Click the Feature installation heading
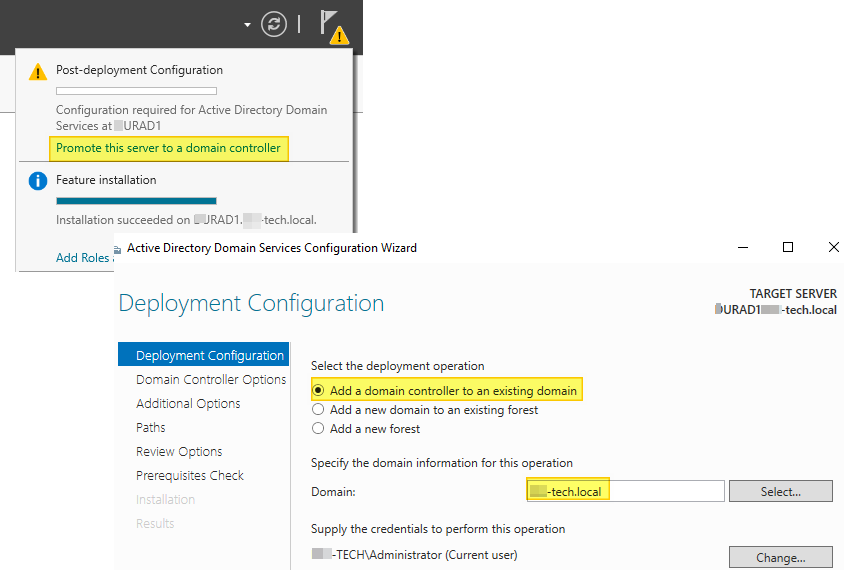The image size is (844, 570). [106, 180]
